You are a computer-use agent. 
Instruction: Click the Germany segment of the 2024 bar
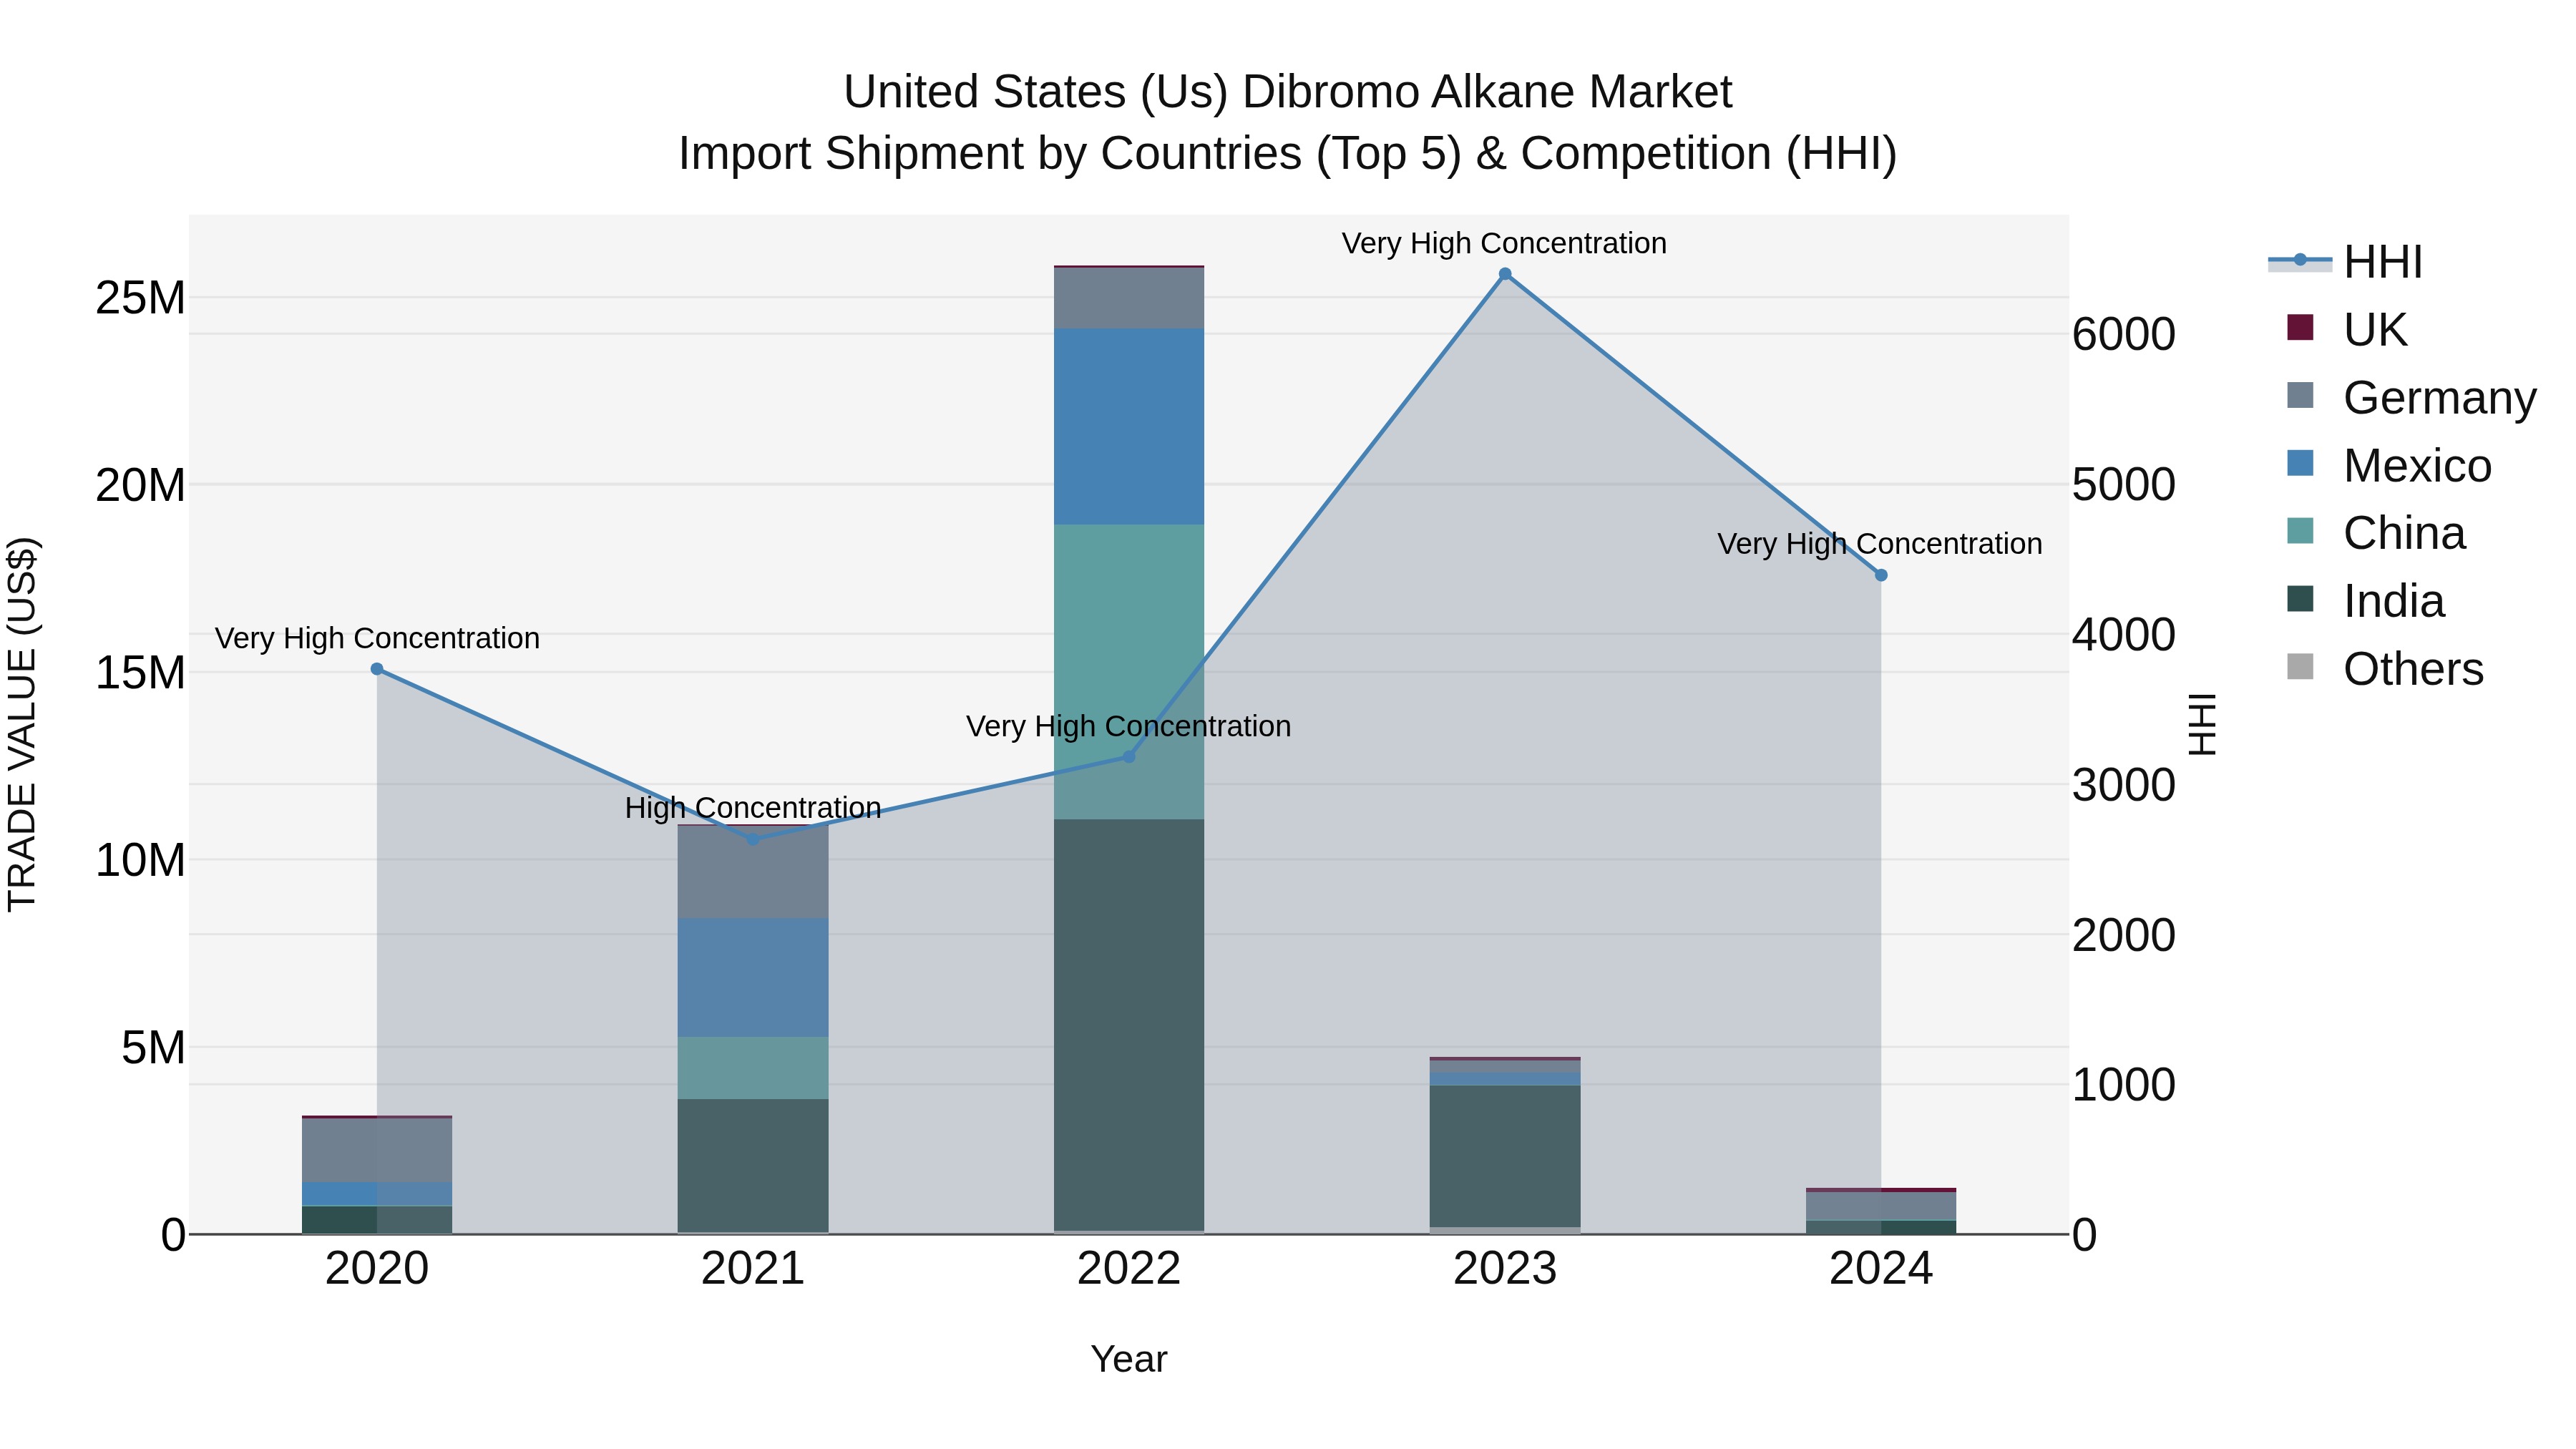click(x=1881, y=1207)
